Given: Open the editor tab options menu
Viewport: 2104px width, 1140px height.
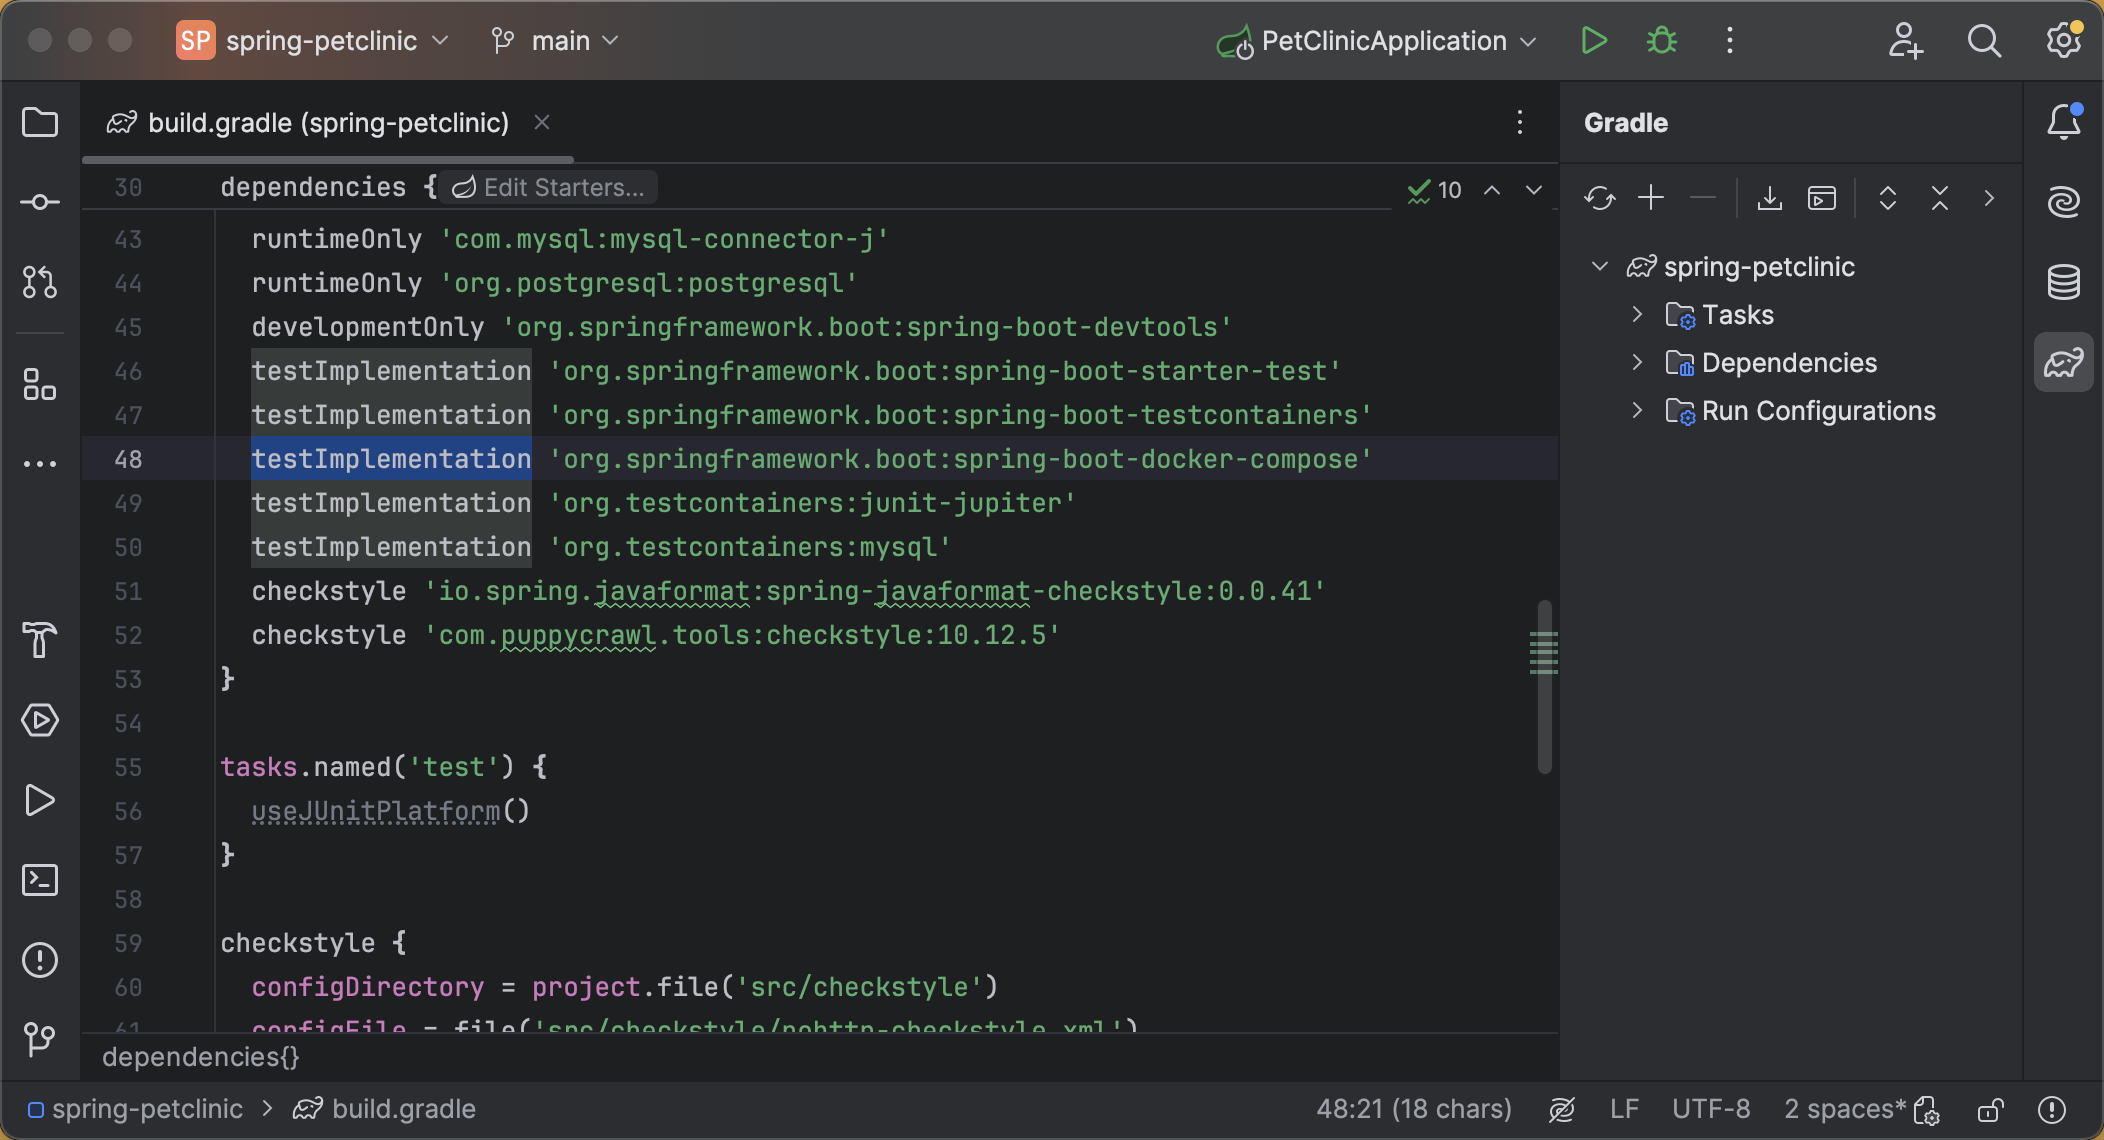Looking at the screenshot, I should (1520, 122).
